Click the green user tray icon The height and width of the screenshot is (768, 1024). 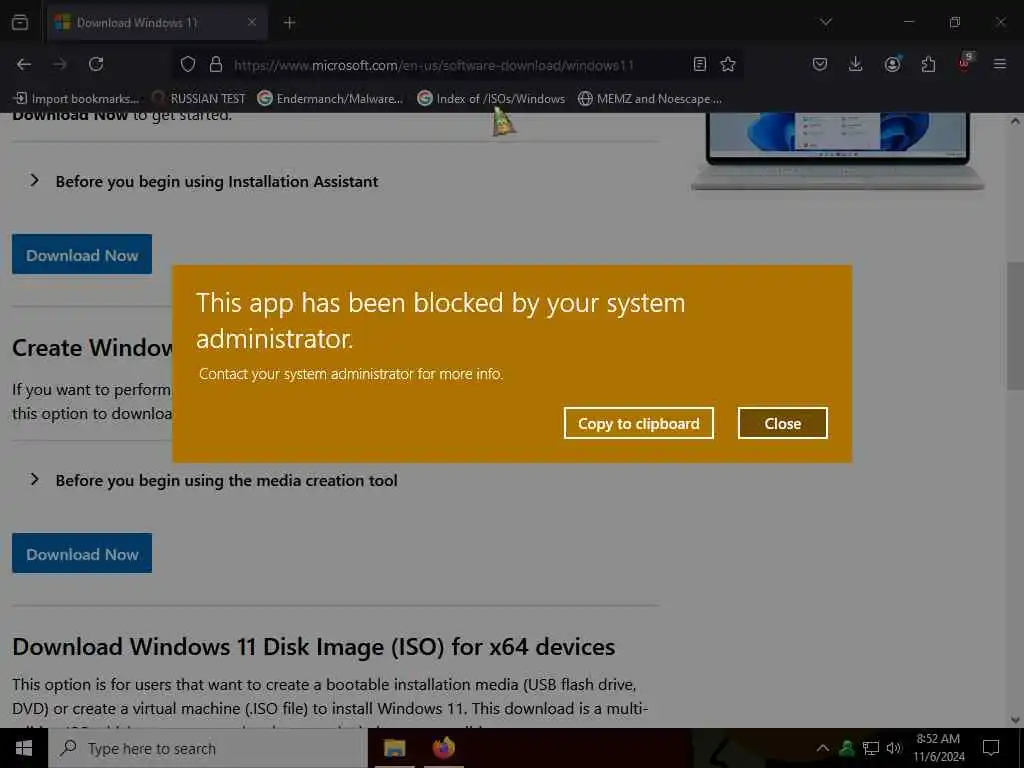(x=846, y=748)
